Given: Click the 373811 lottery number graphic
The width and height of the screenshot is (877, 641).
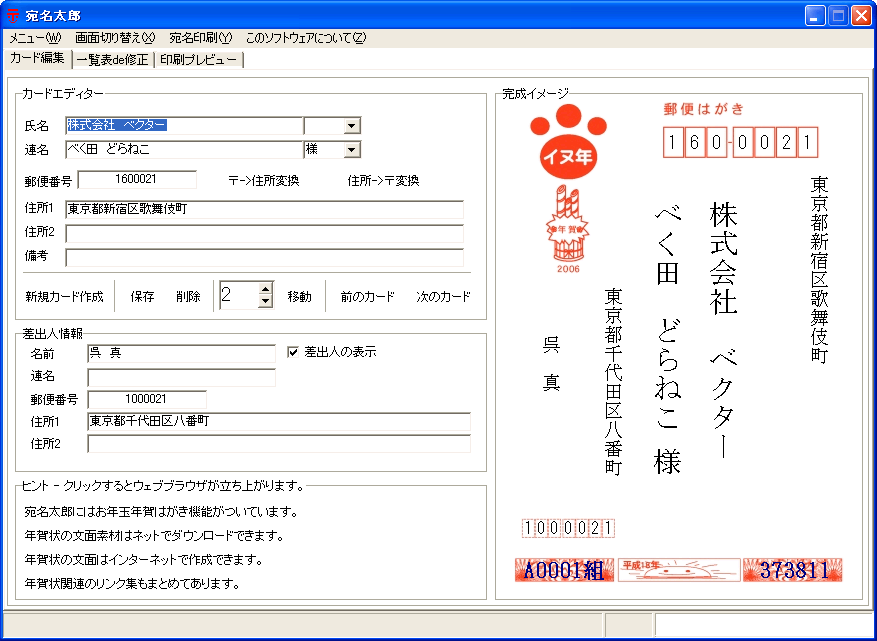Looking at the screenshot, I should pos(793,569).
